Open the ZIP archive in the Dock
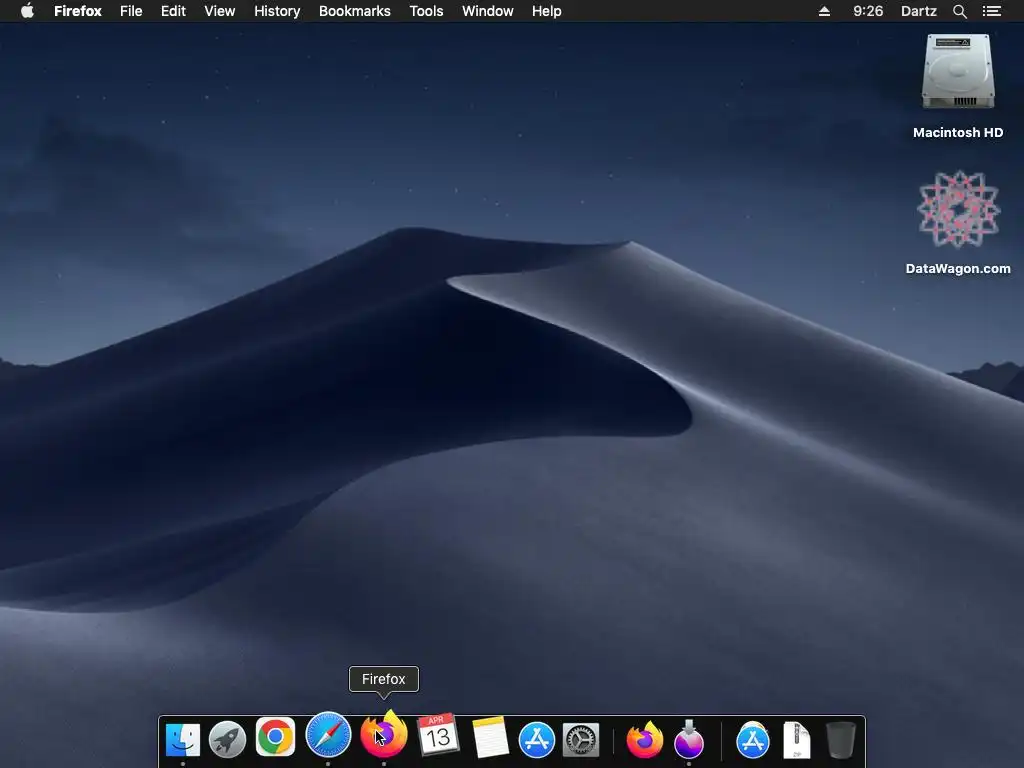This screenshot has height=768, width=1024. coord(797,740)
